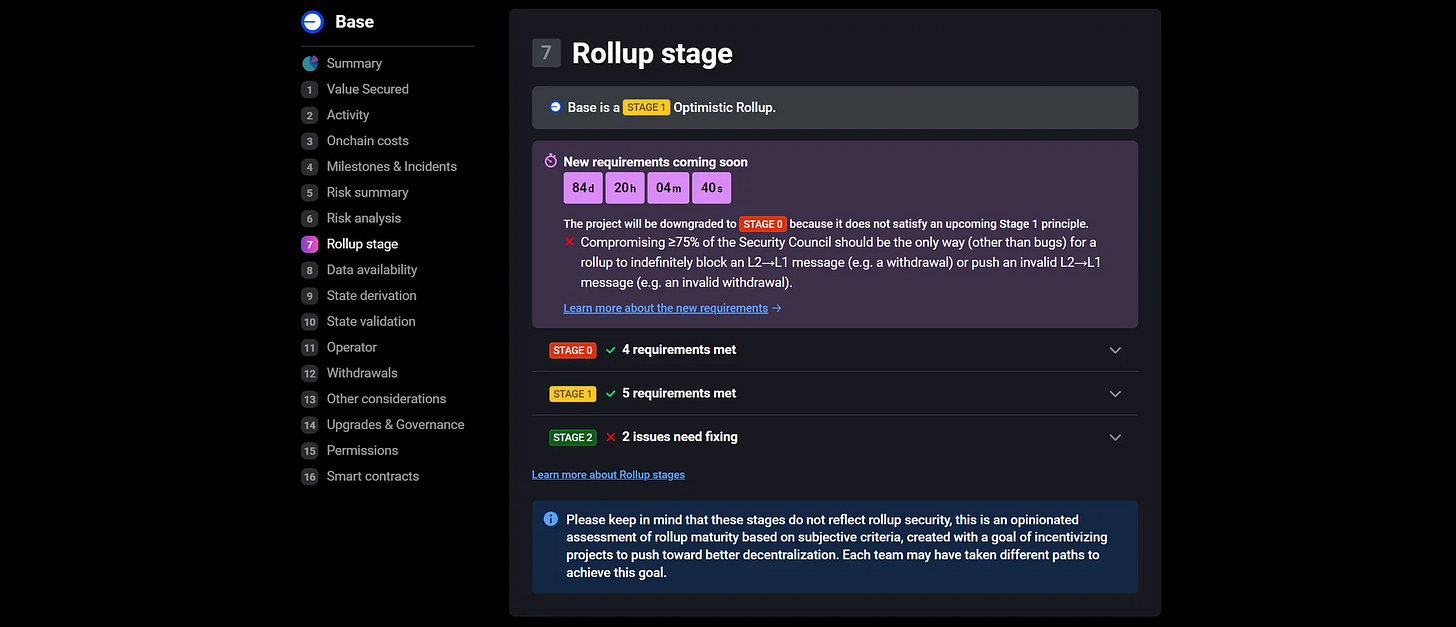Navigate to Upgrades & Governance
Image resolution: width=1456 pixels, height=627 pixels.
pyautogui.click(x=395, y=425)
